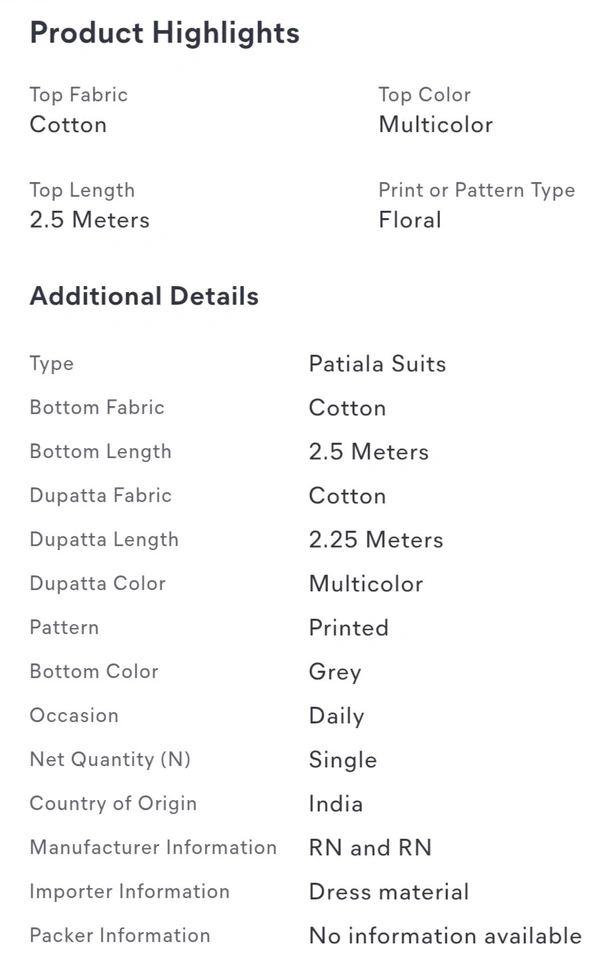Select the Top Length 2.5 Meters value
The width and height of the screenshot is (600, 968).
click(x=90, y=220)
